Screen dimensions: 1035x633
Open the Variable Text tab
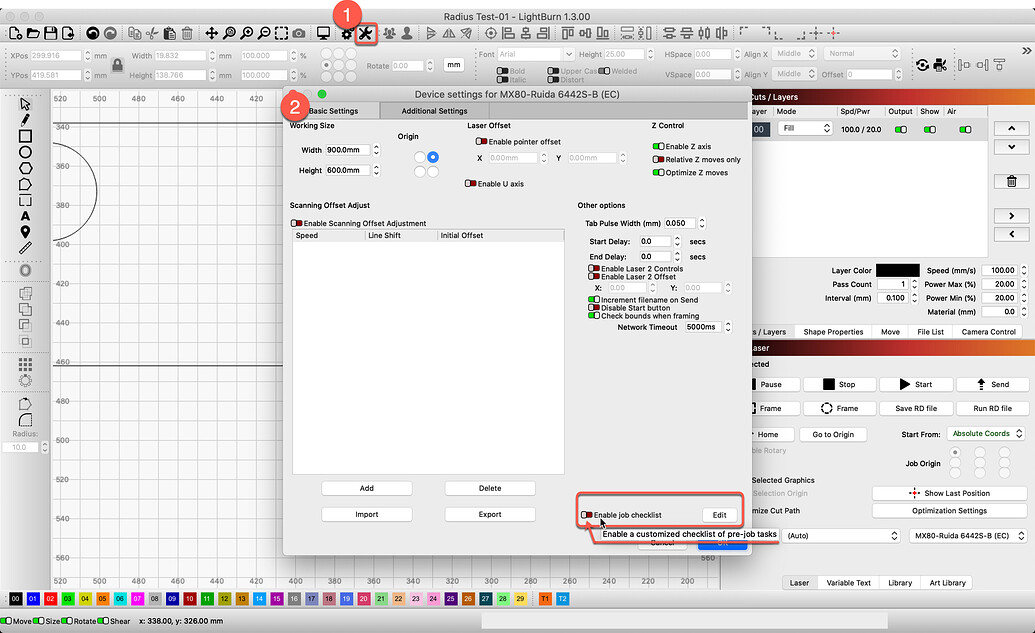click(x=847, y=582)
